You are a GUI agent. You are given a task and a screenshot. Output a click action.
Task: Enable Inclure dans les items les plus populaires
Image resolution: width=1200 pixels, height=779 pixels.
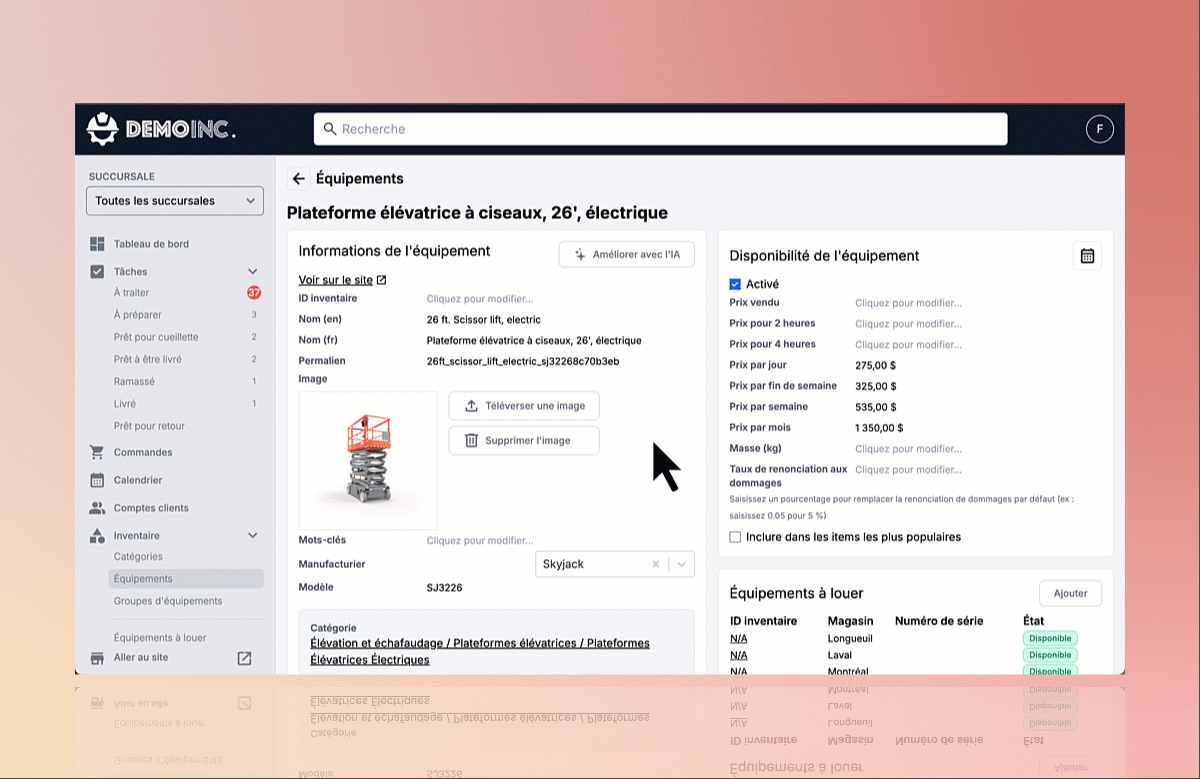coord(736,537)
